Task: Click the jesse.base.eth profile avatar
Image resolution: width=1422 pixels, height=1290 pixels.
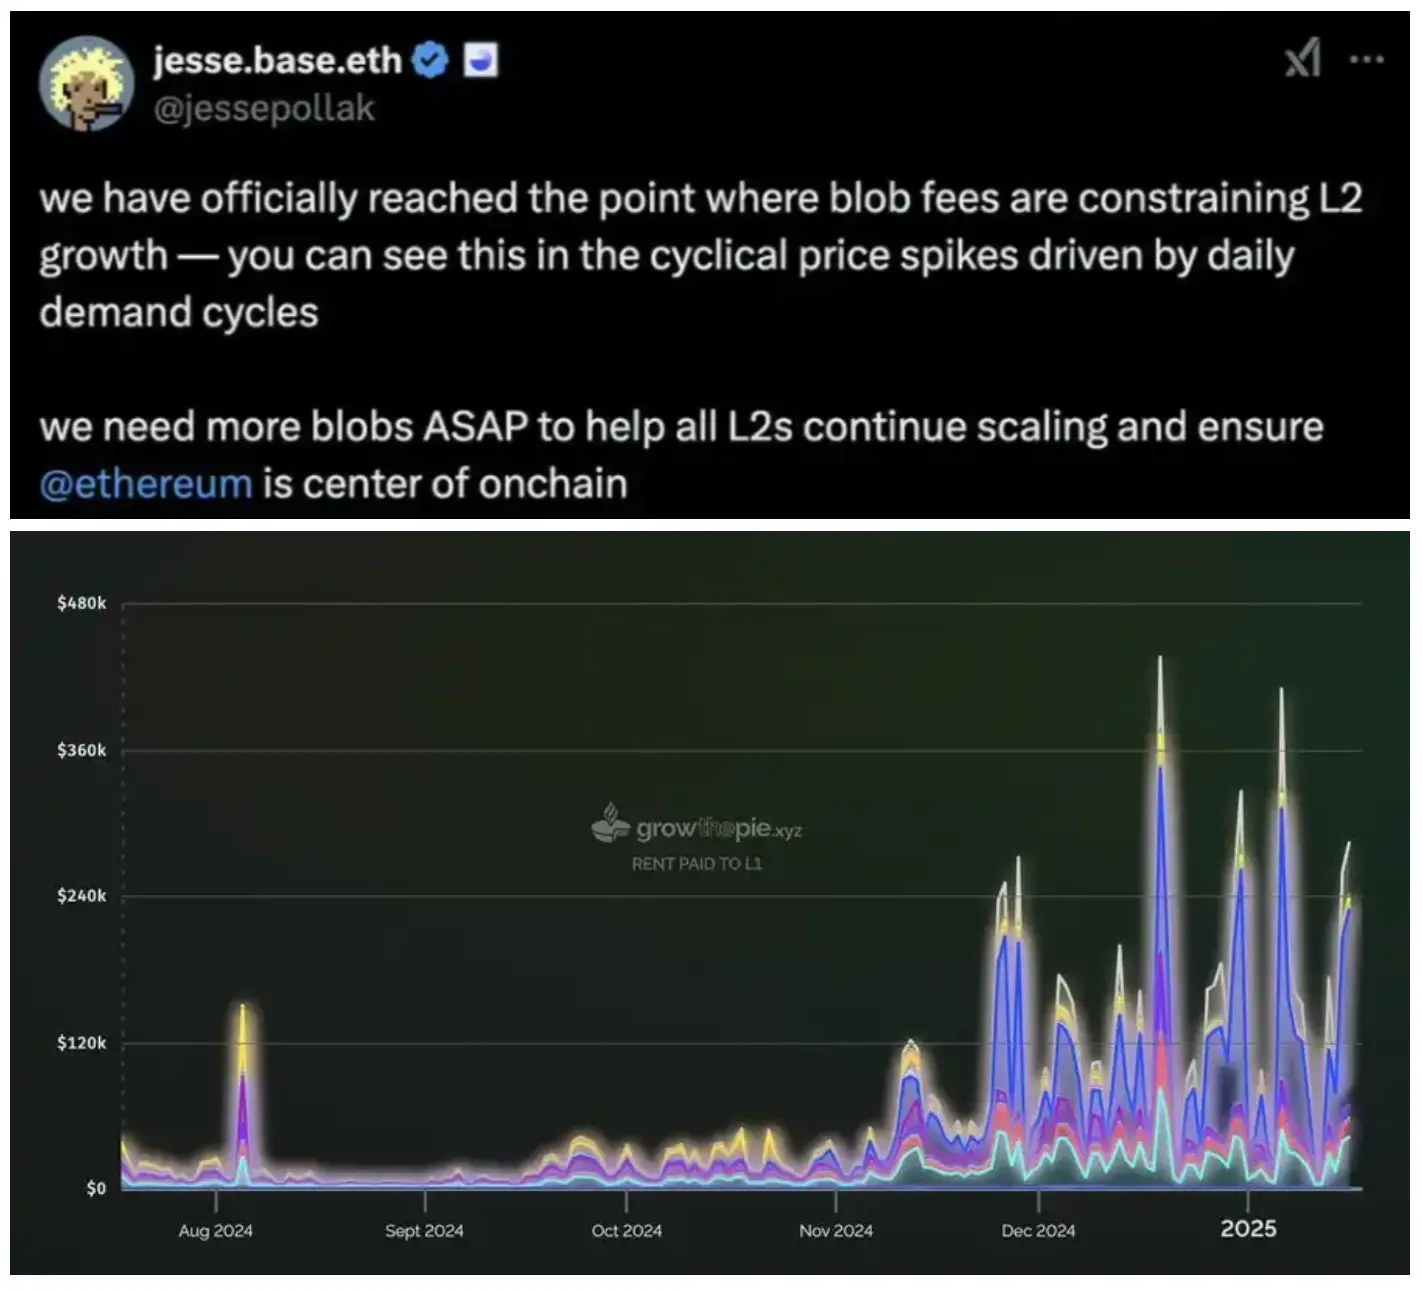Action: [x=86, y=85]
